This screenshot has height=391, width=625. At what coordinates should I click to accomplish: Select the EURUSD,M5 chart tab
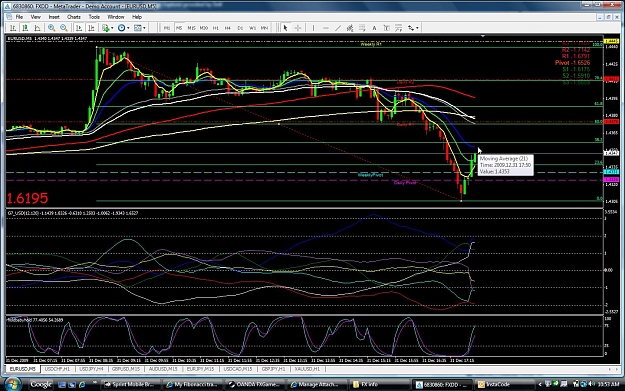[23, 369]
